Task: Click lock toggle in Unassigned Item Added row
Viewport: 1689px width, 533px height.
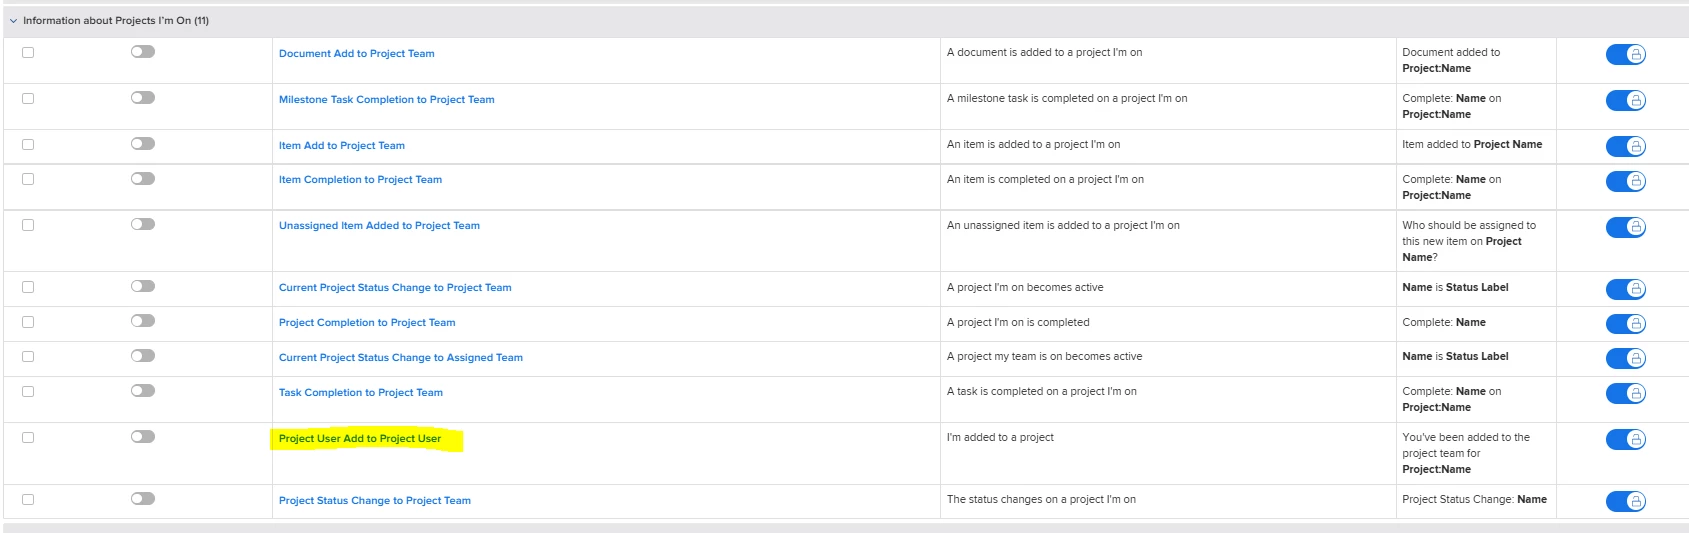Action: (1625, 227)
